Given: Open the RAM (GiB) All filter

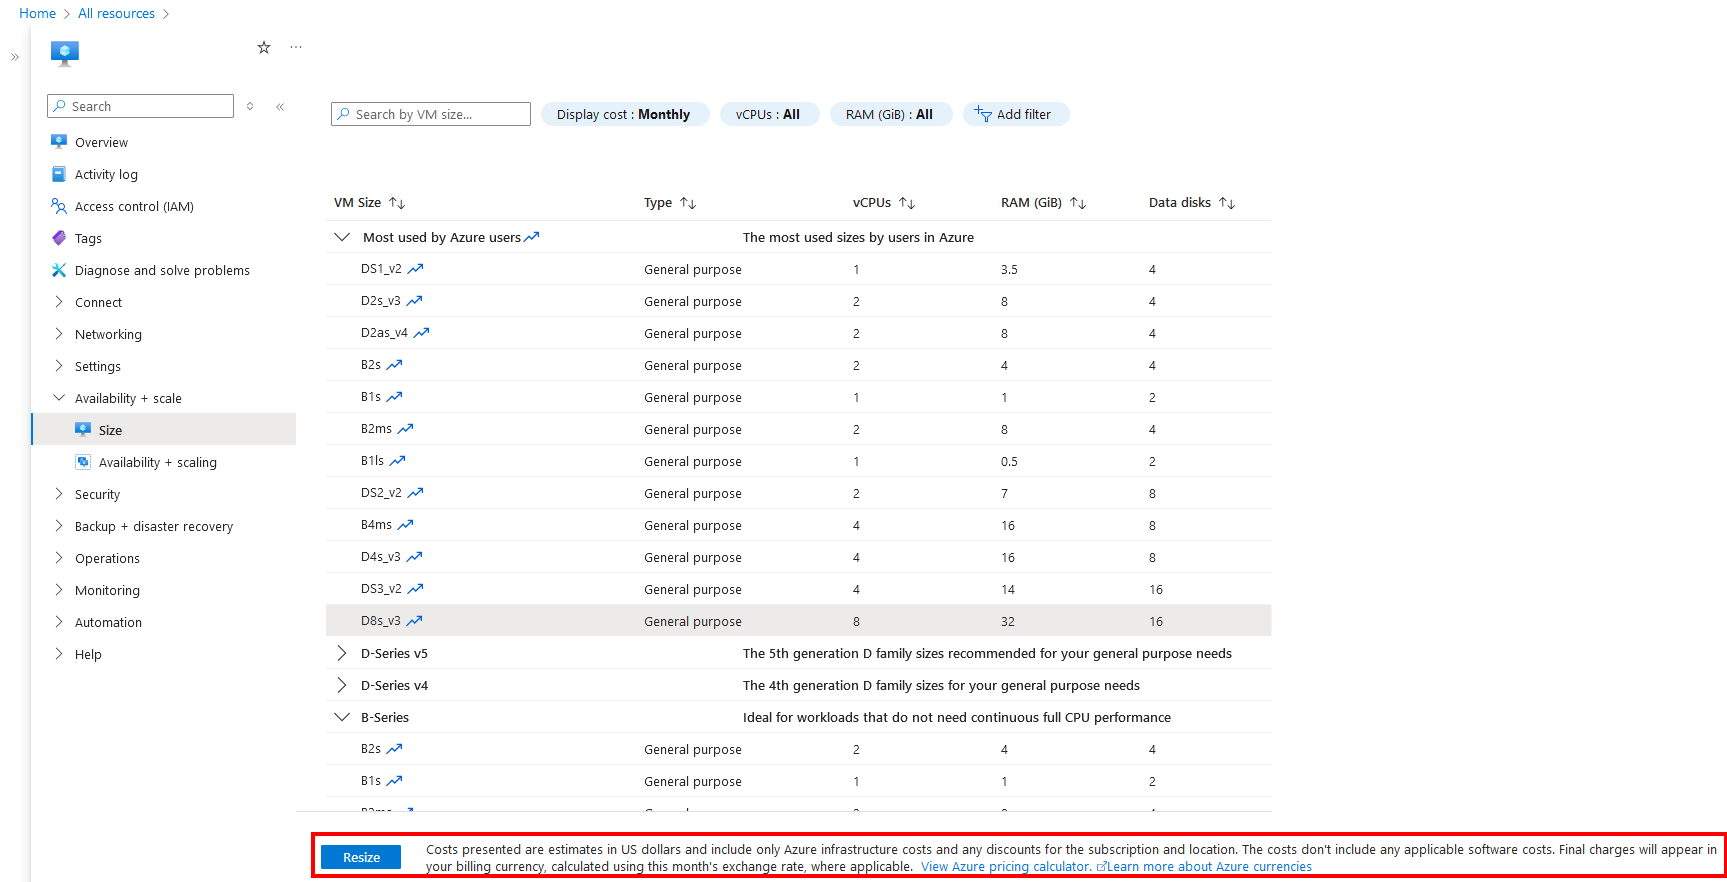Looking at the screenshot, I should click(x=890, y=114).
